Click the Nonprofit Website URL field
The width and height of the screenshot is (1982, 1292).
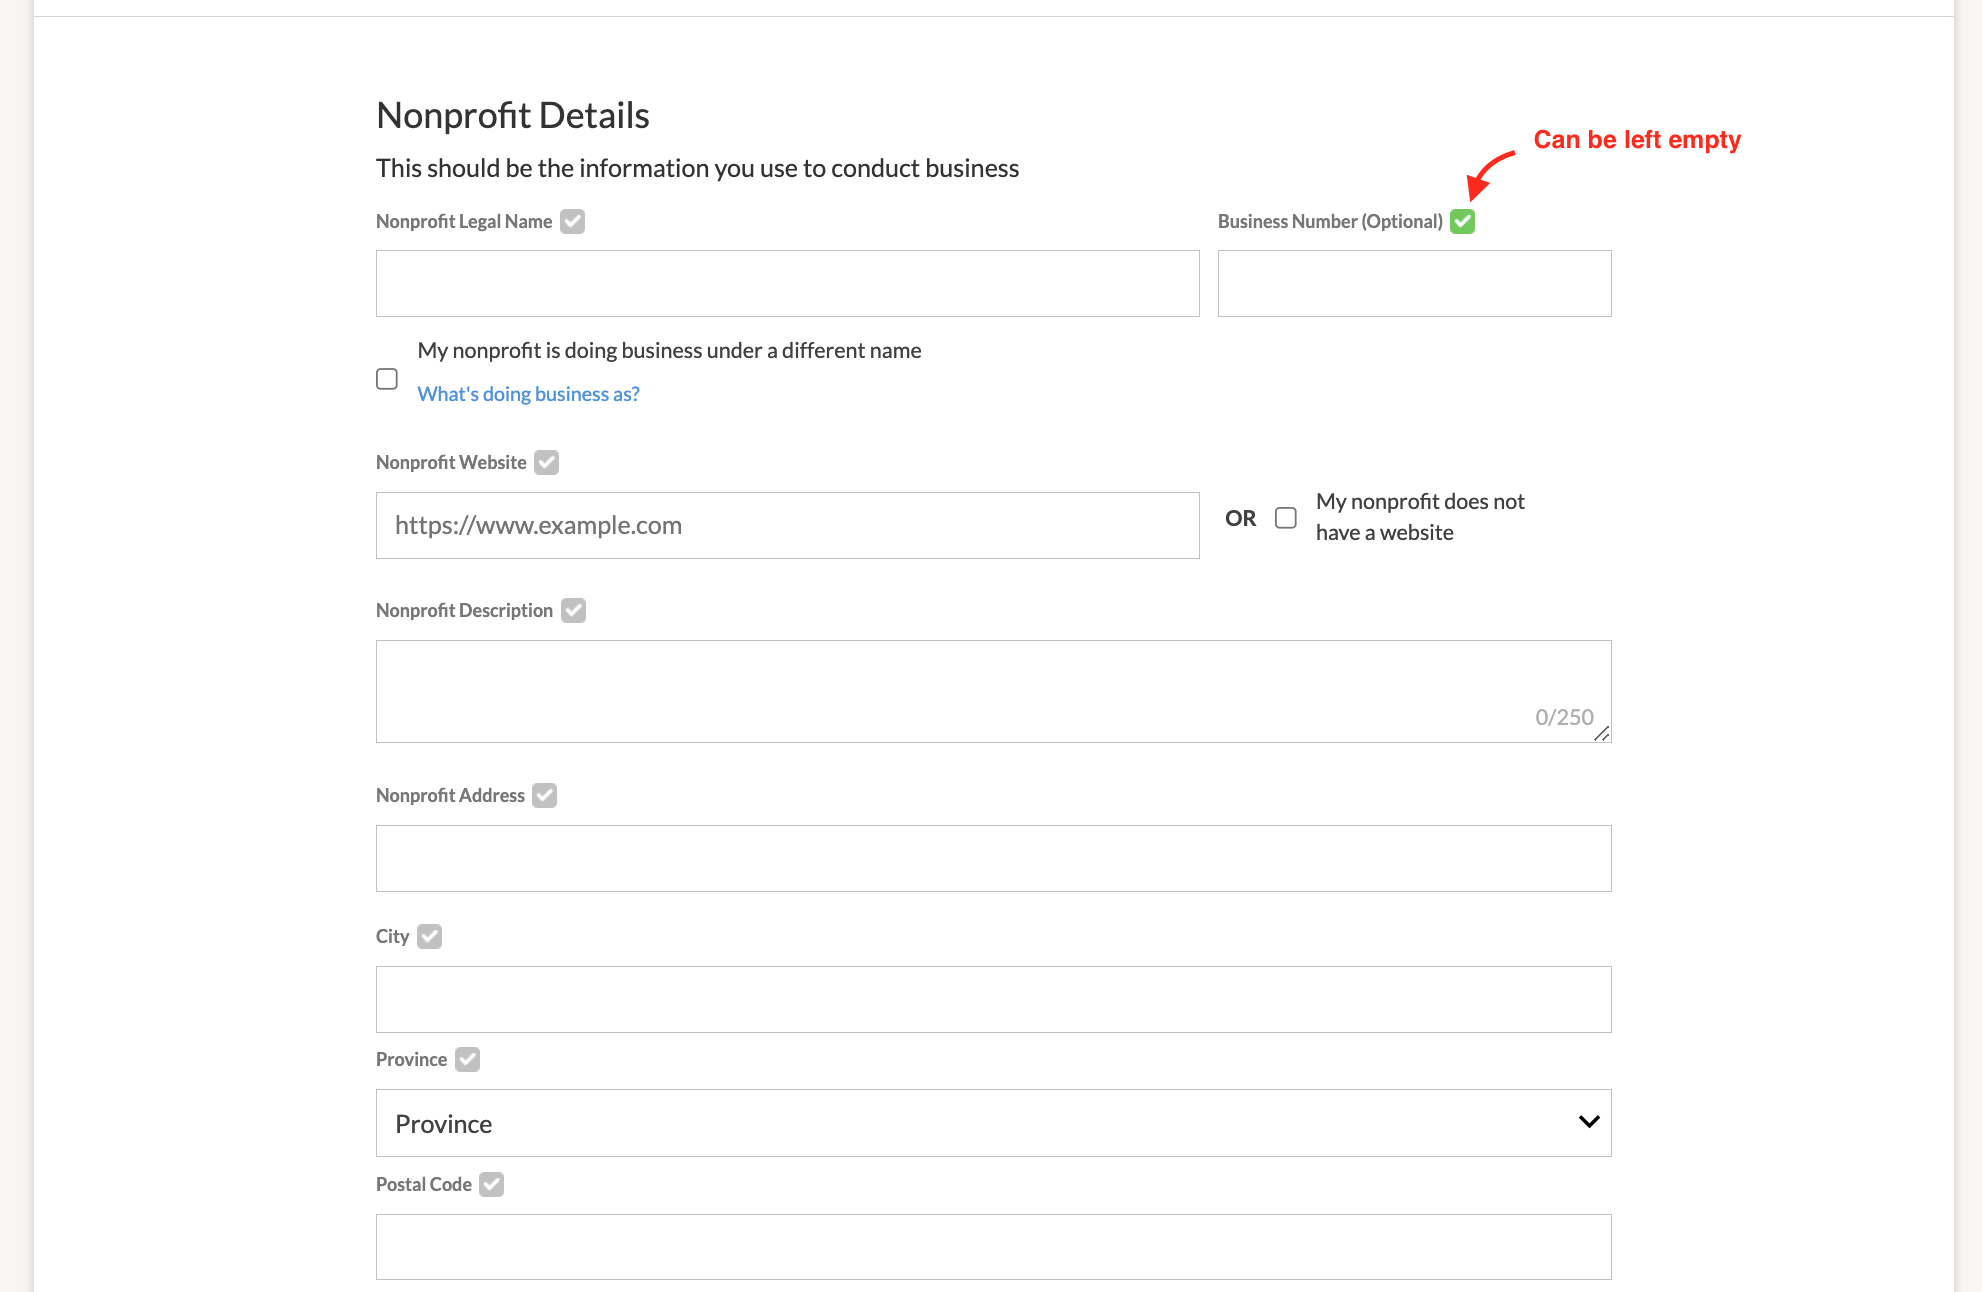tap(787, 525)
